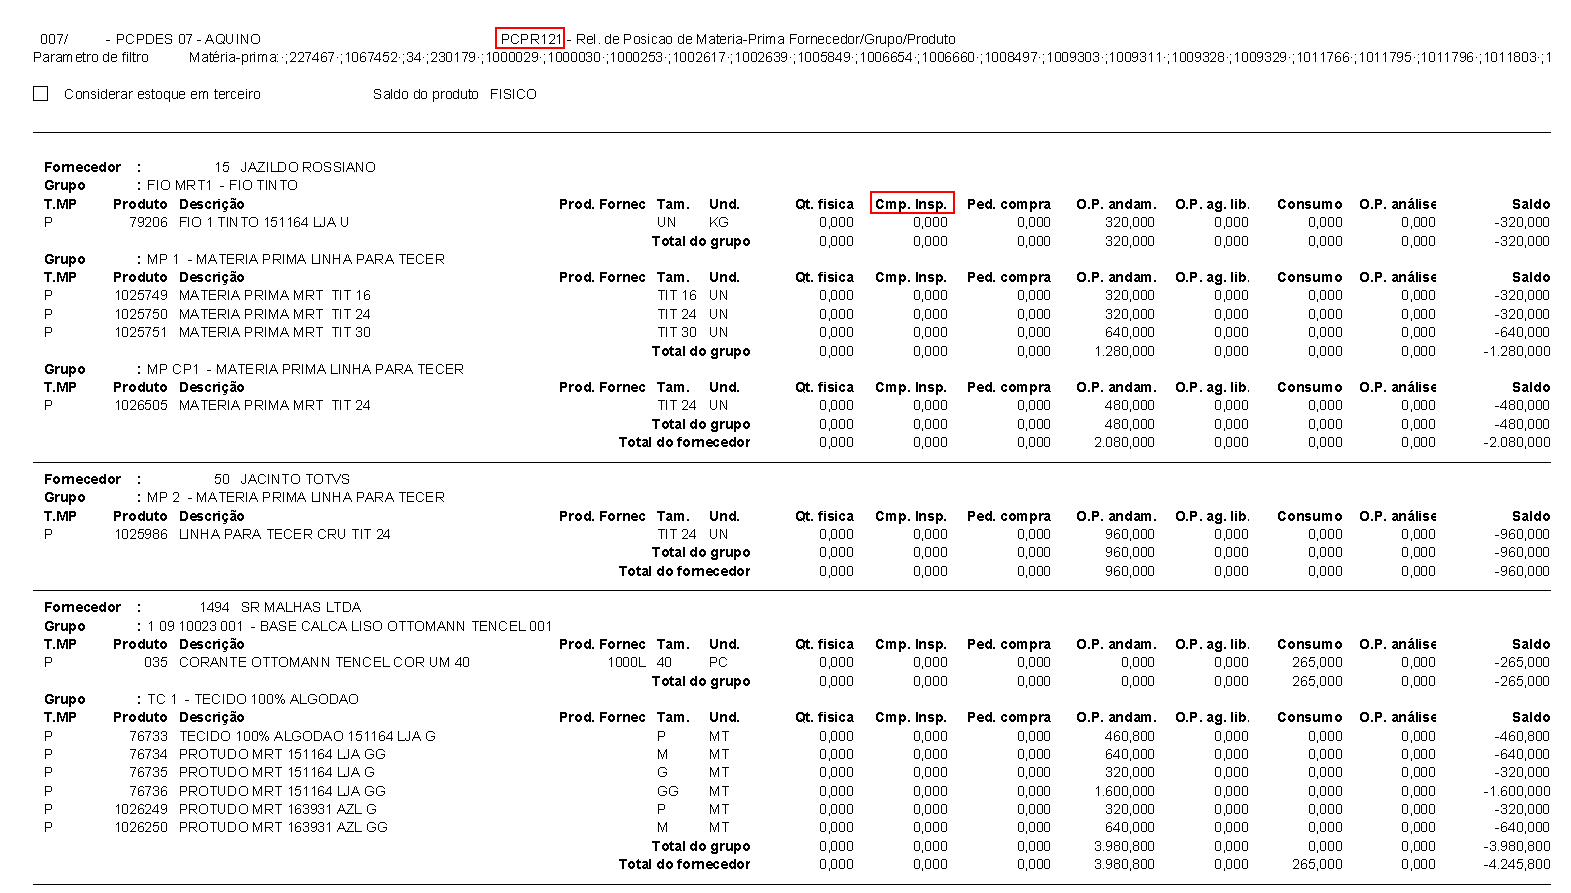Viewport: 1571px width, 893px height.
Task: Select description "CORANTE OTTOMANN TENCEL COR UM 40"
Action: (x=324, y=662)
